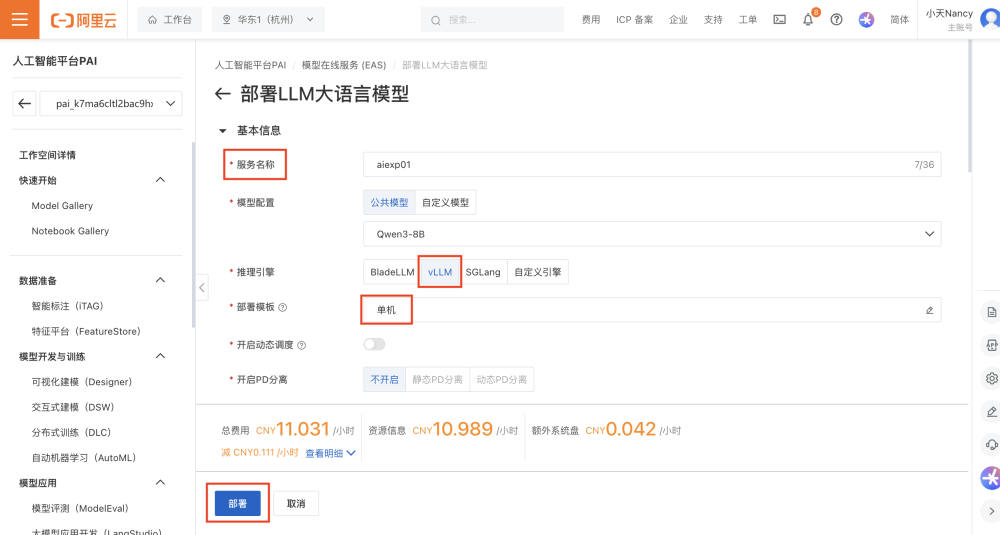Screen dimensions: 1000x535
Task: Open 交互式建模 (DSW)
Action: tap(73, 407)
